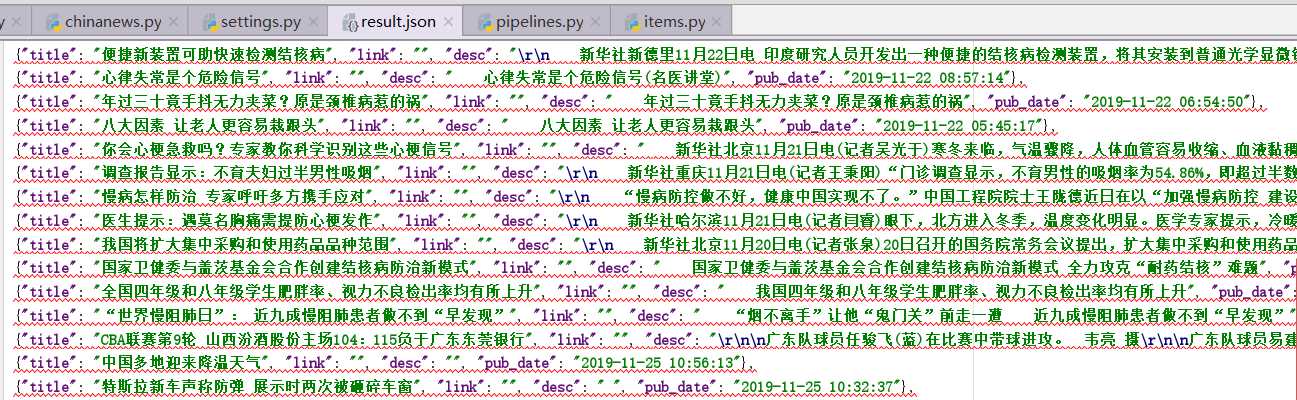This screenshot has width=1297, height=400.
Task: Click the pub_date value "2019-11-22 08:57:14"
Action: click(x=929, y=77)
